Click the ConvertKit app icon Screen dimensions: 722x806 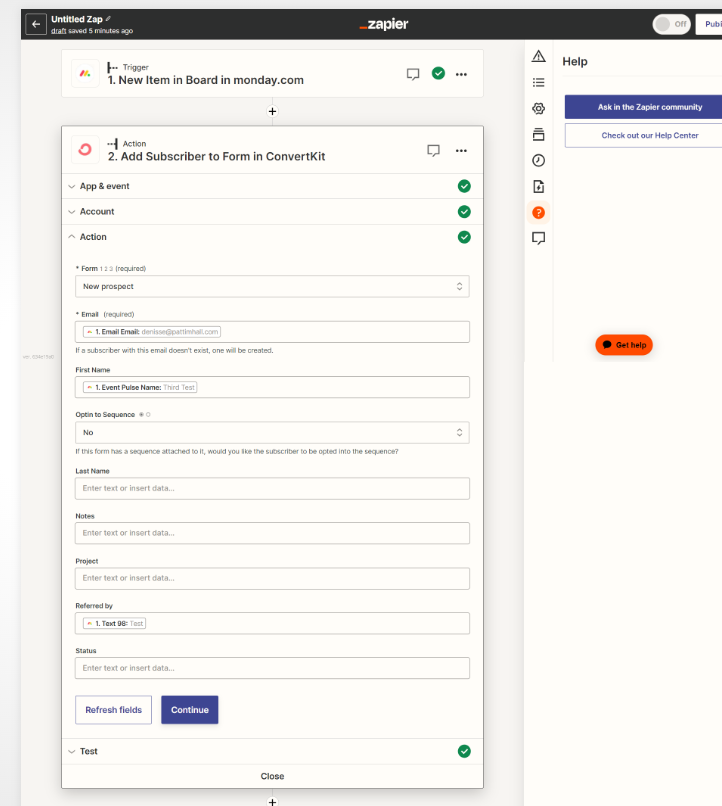[x=85, y=150]
